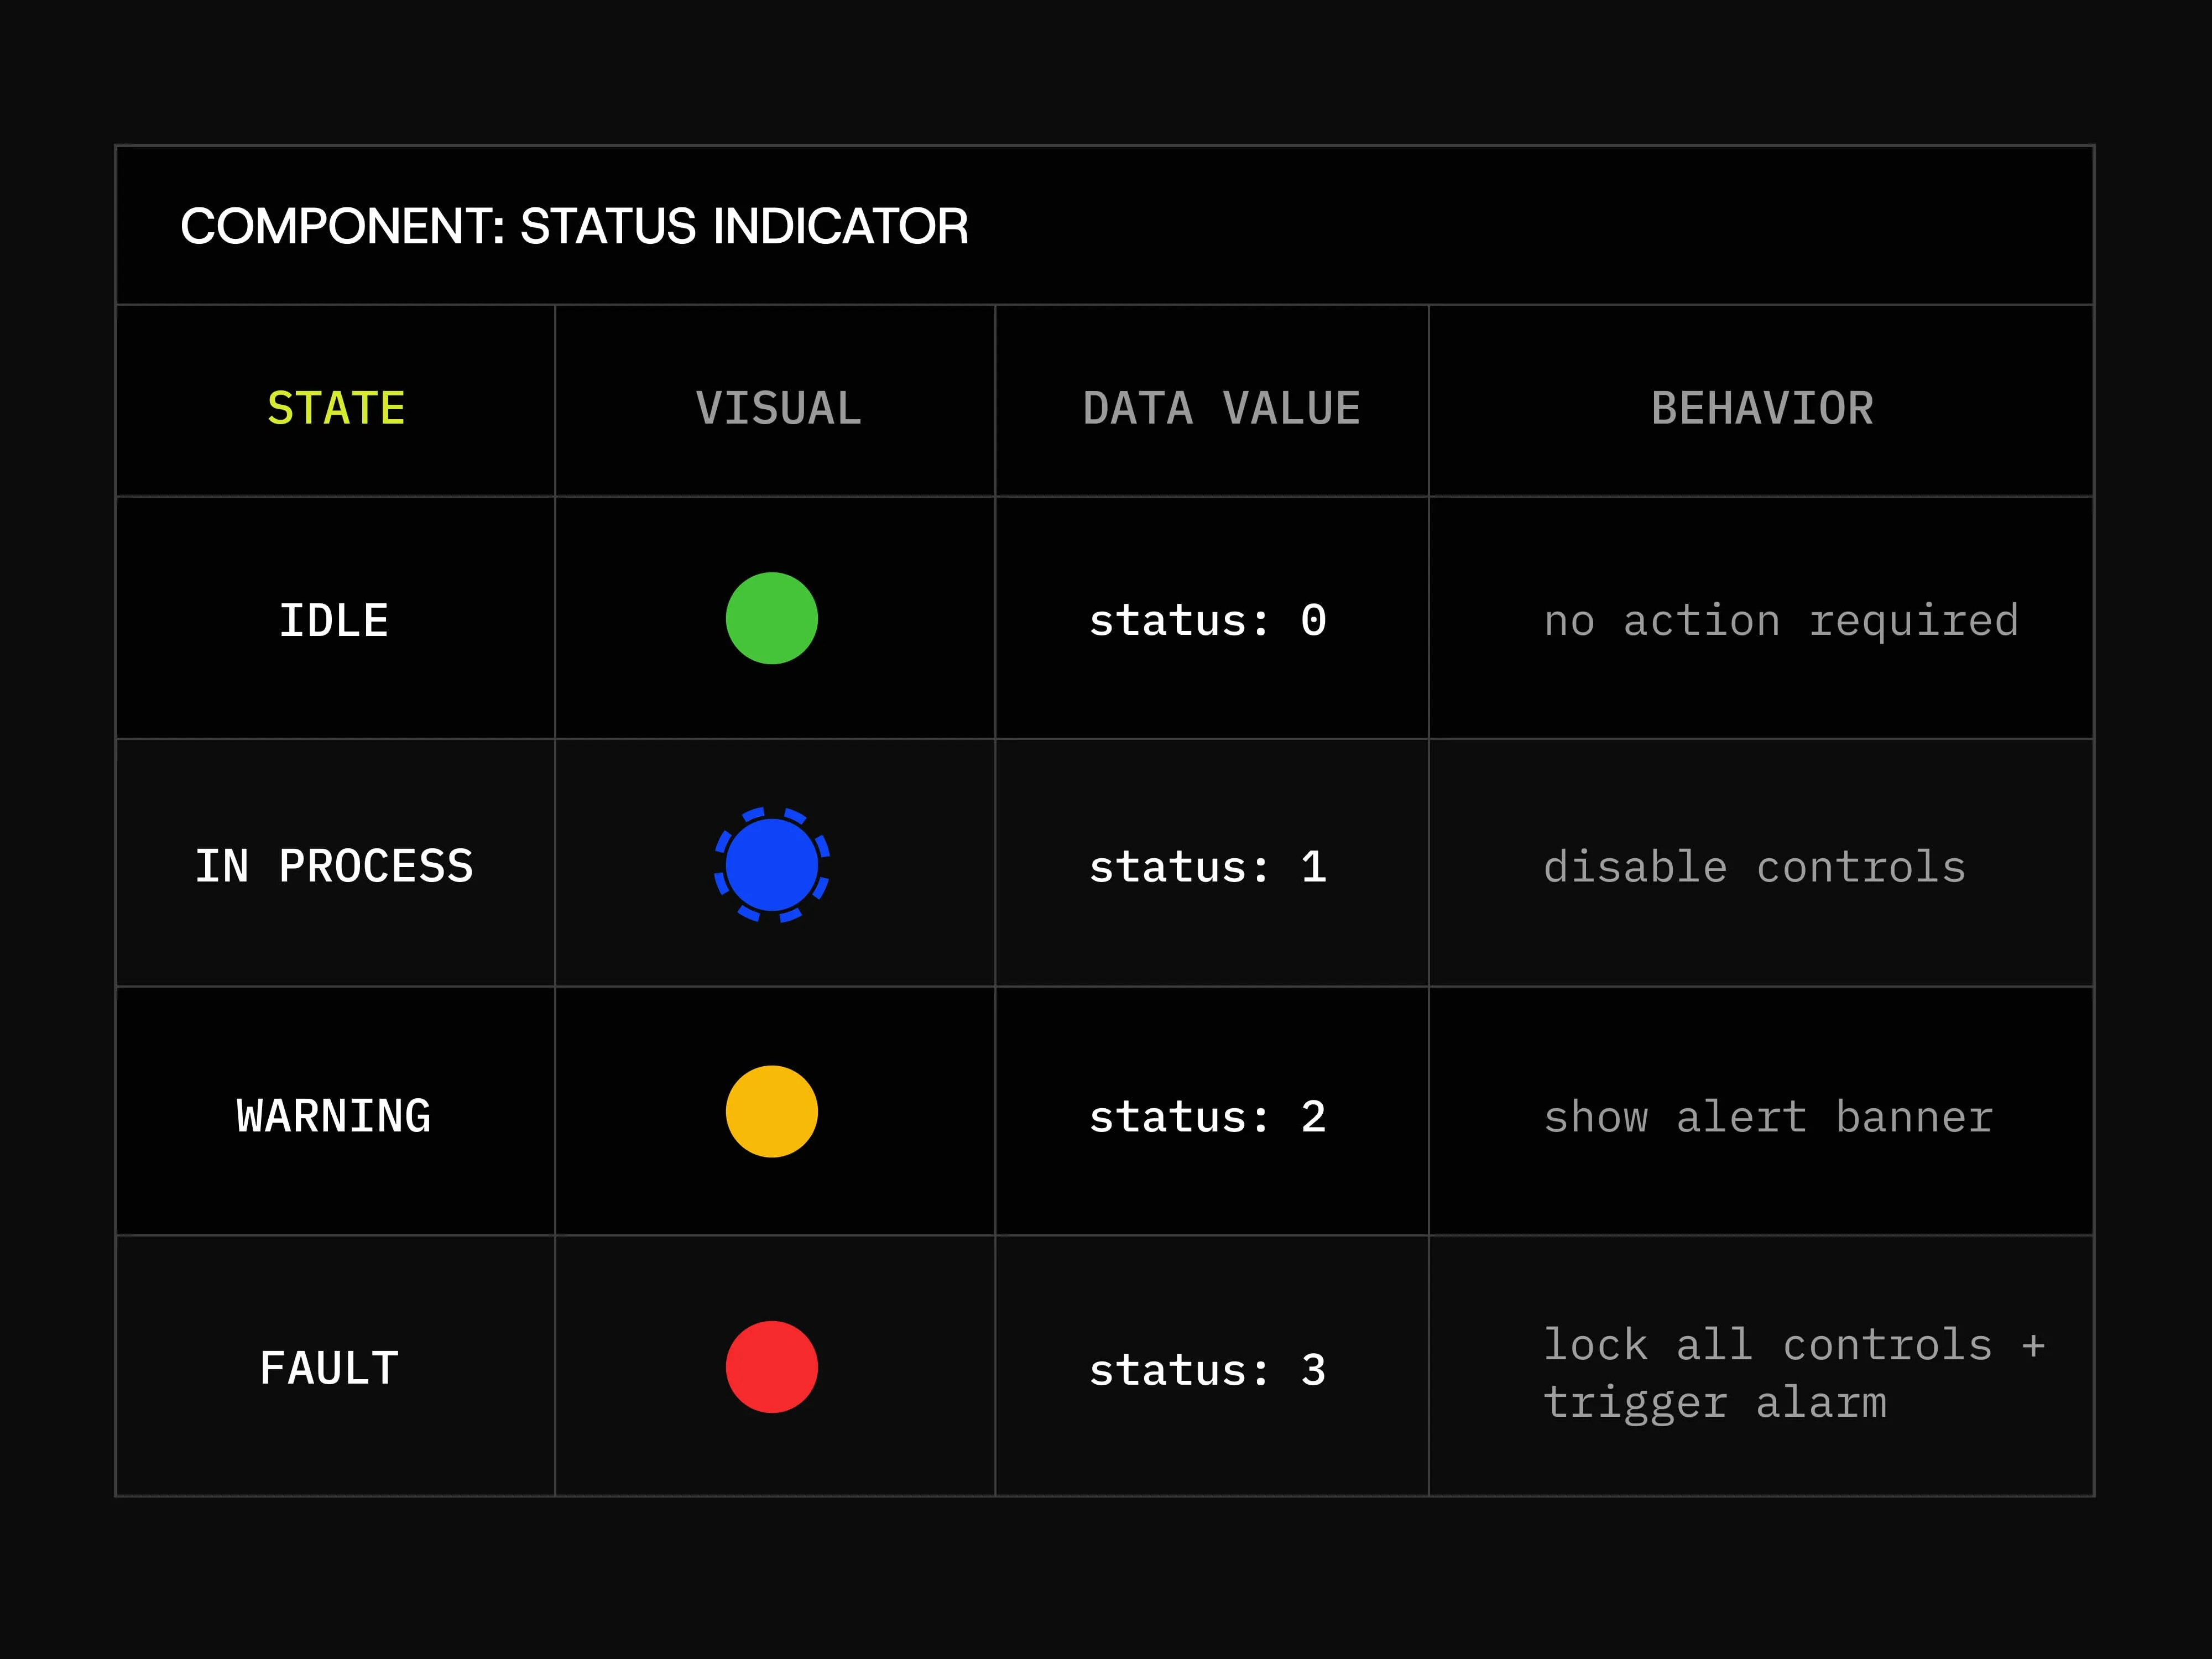The image size is (2212, 1659).
Task: Select the DATA VALUE column header
Action: [x=1221, y=408]
